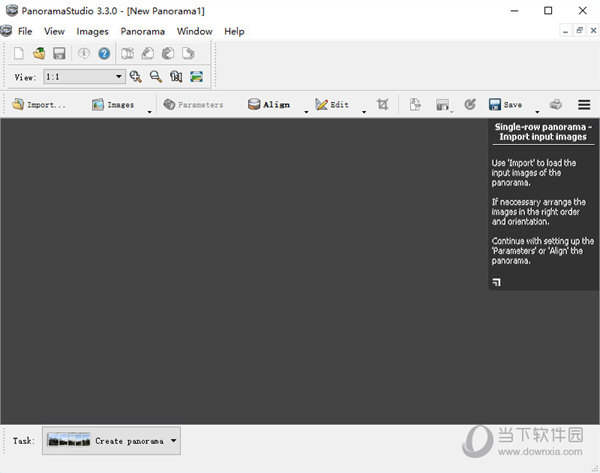Open the dropdown arrow next to Images
The image size is (600, 473).
pos(150,111)
